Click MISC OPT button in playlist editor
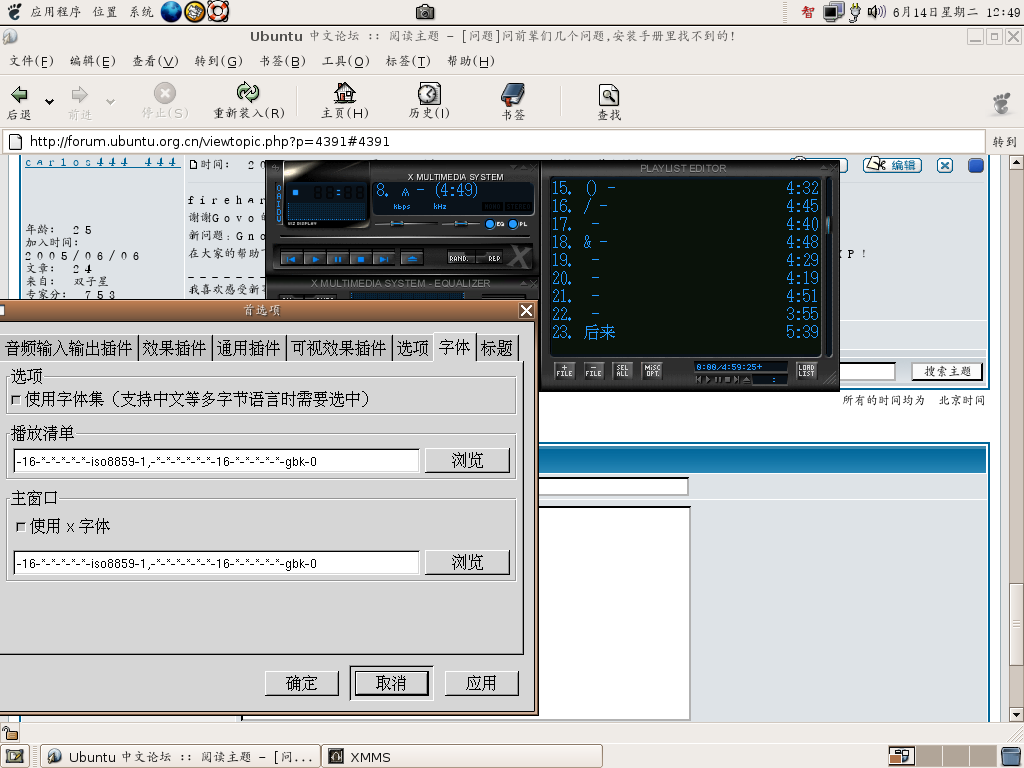 click(x=652, y=371)
